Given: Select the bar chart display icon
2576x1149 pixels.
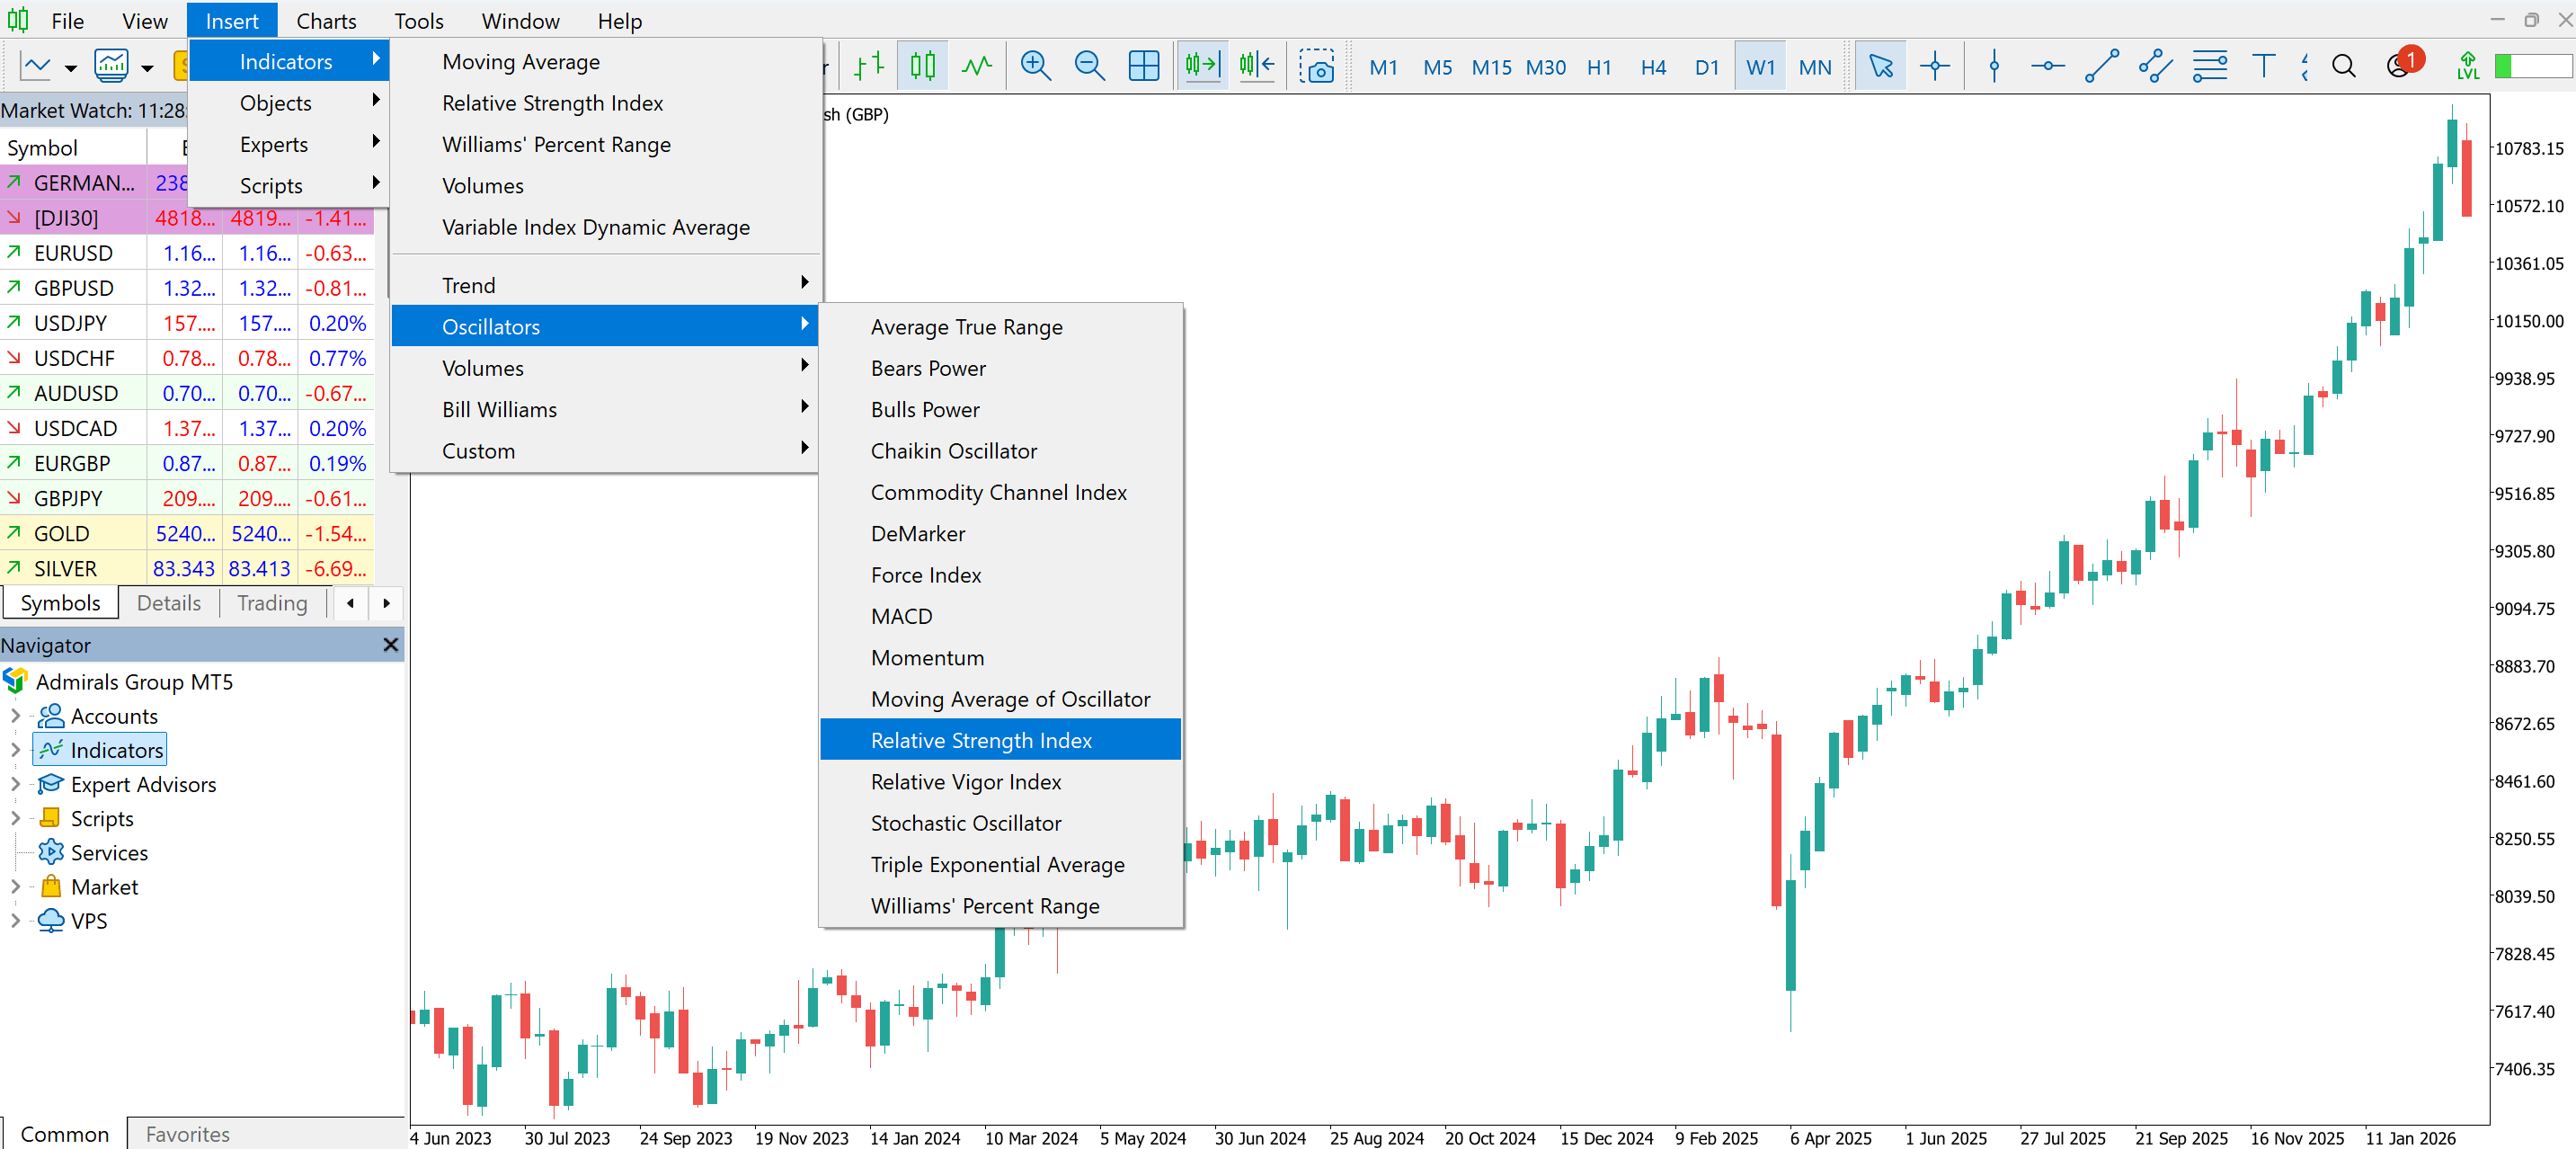Looking at the screenshot, I should pyautogui.click(x=868, y=67).
